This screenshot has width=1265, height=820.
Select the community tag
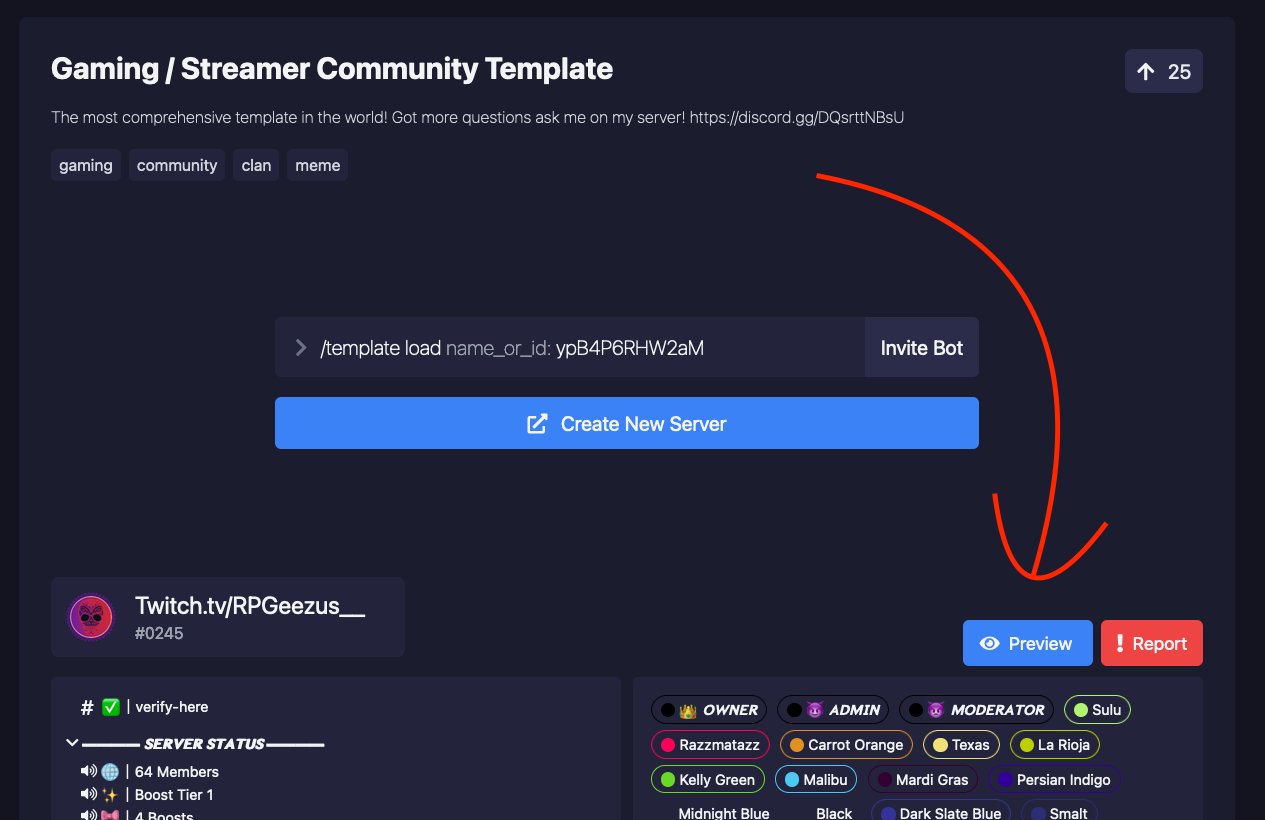click(x=177, y=165)
